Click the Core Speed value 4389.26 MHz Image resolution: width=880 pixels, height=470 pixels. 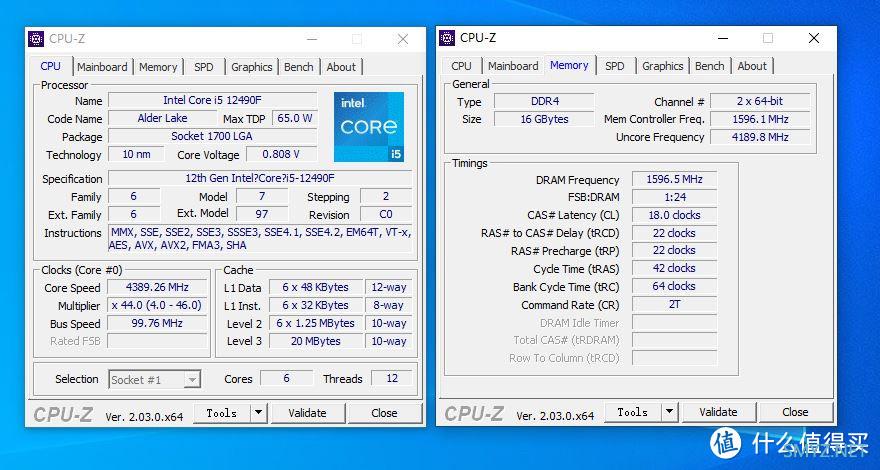click(157, 288)
